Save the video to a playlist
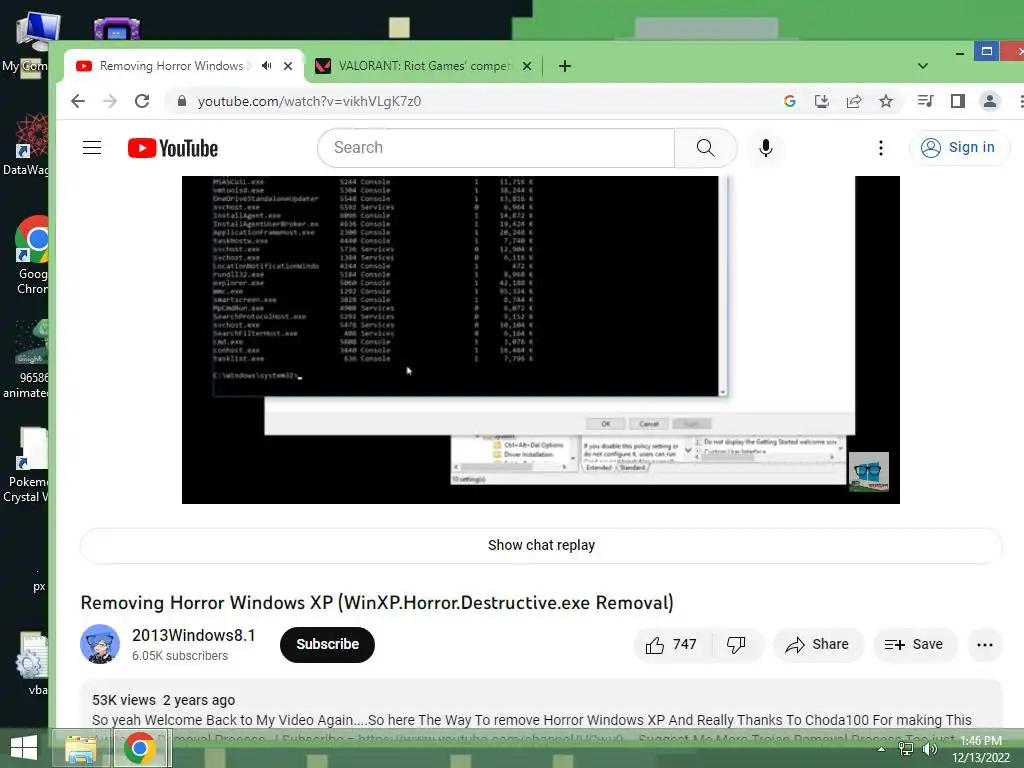 tap(914, 645)
